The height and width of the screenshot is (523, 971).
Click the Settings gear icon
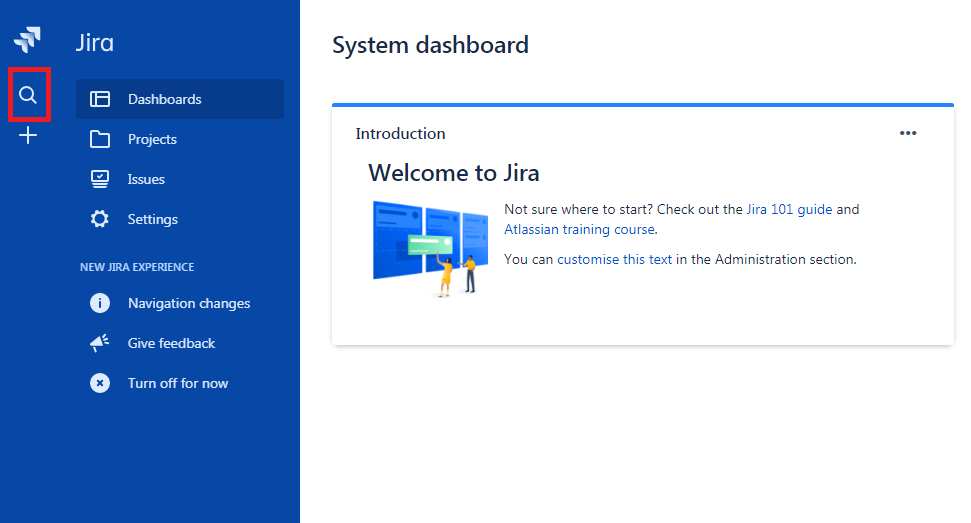click(x=100, y=219)
